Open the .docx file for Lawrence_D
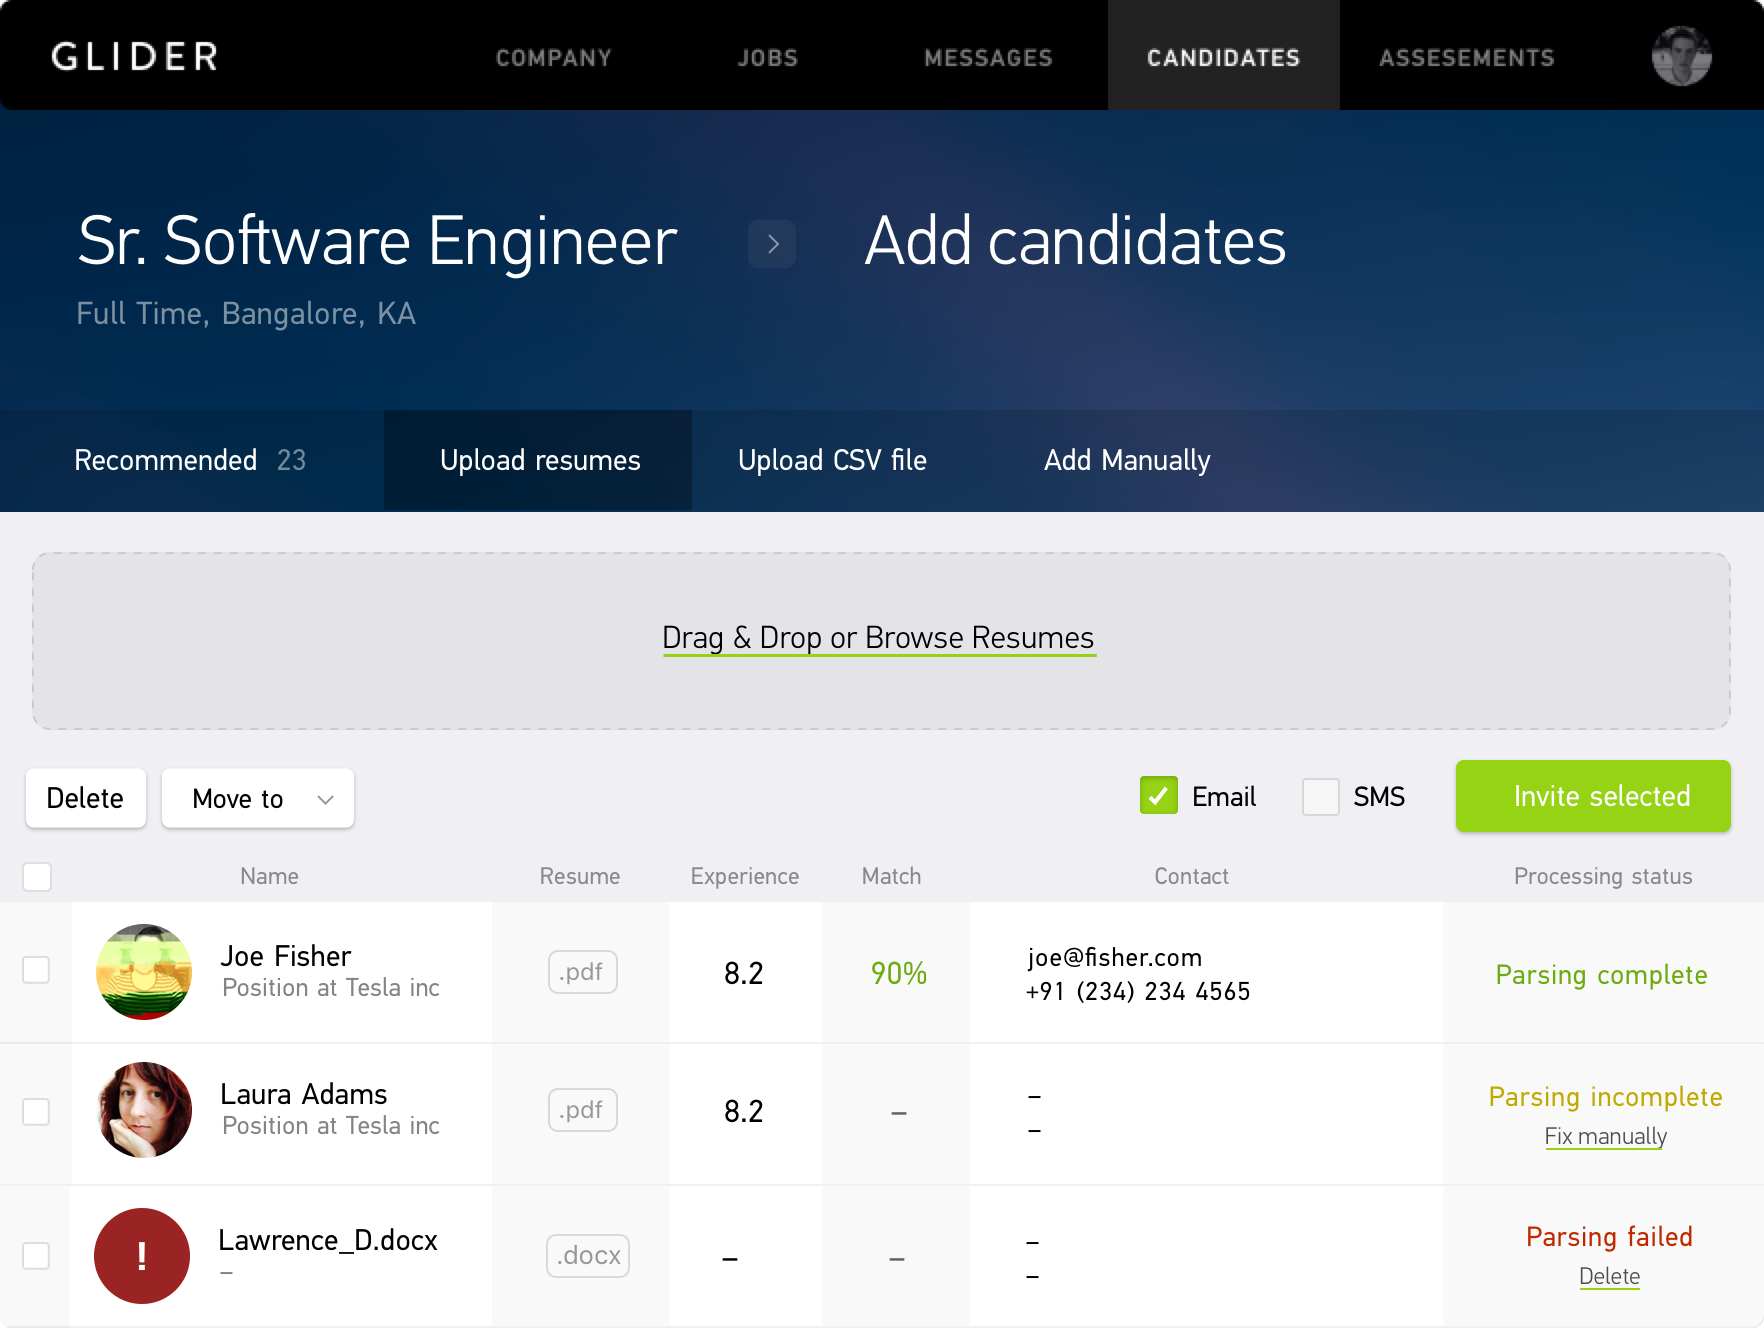 tap(587, 1256)
